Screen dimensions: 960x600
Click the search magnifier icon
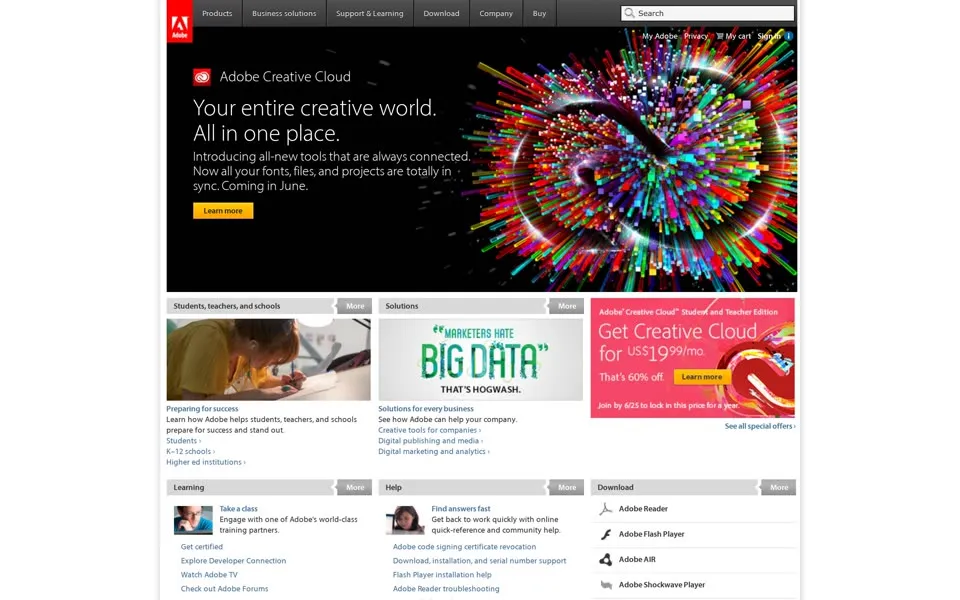629,13
